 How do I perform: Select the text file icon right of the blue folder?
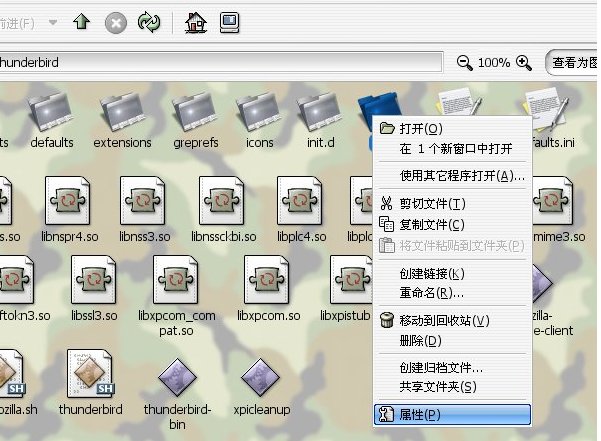pyautogui.click(x=457, y=102)
